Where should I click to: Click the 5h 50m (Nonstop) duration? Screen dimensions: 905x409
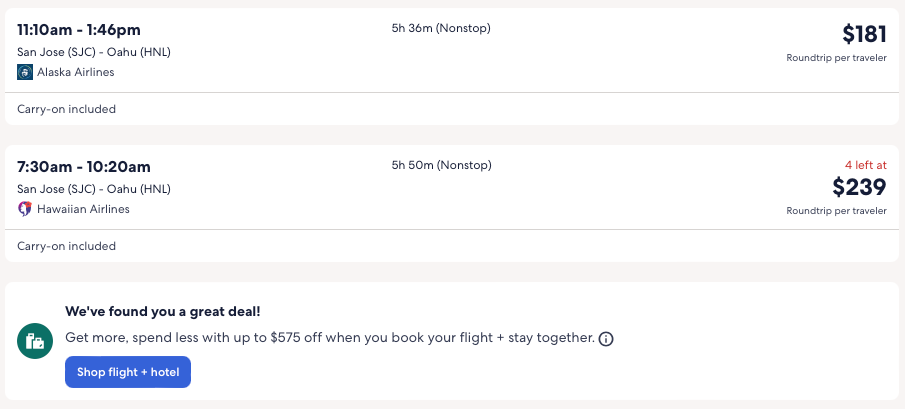click(x=441, y=165)
